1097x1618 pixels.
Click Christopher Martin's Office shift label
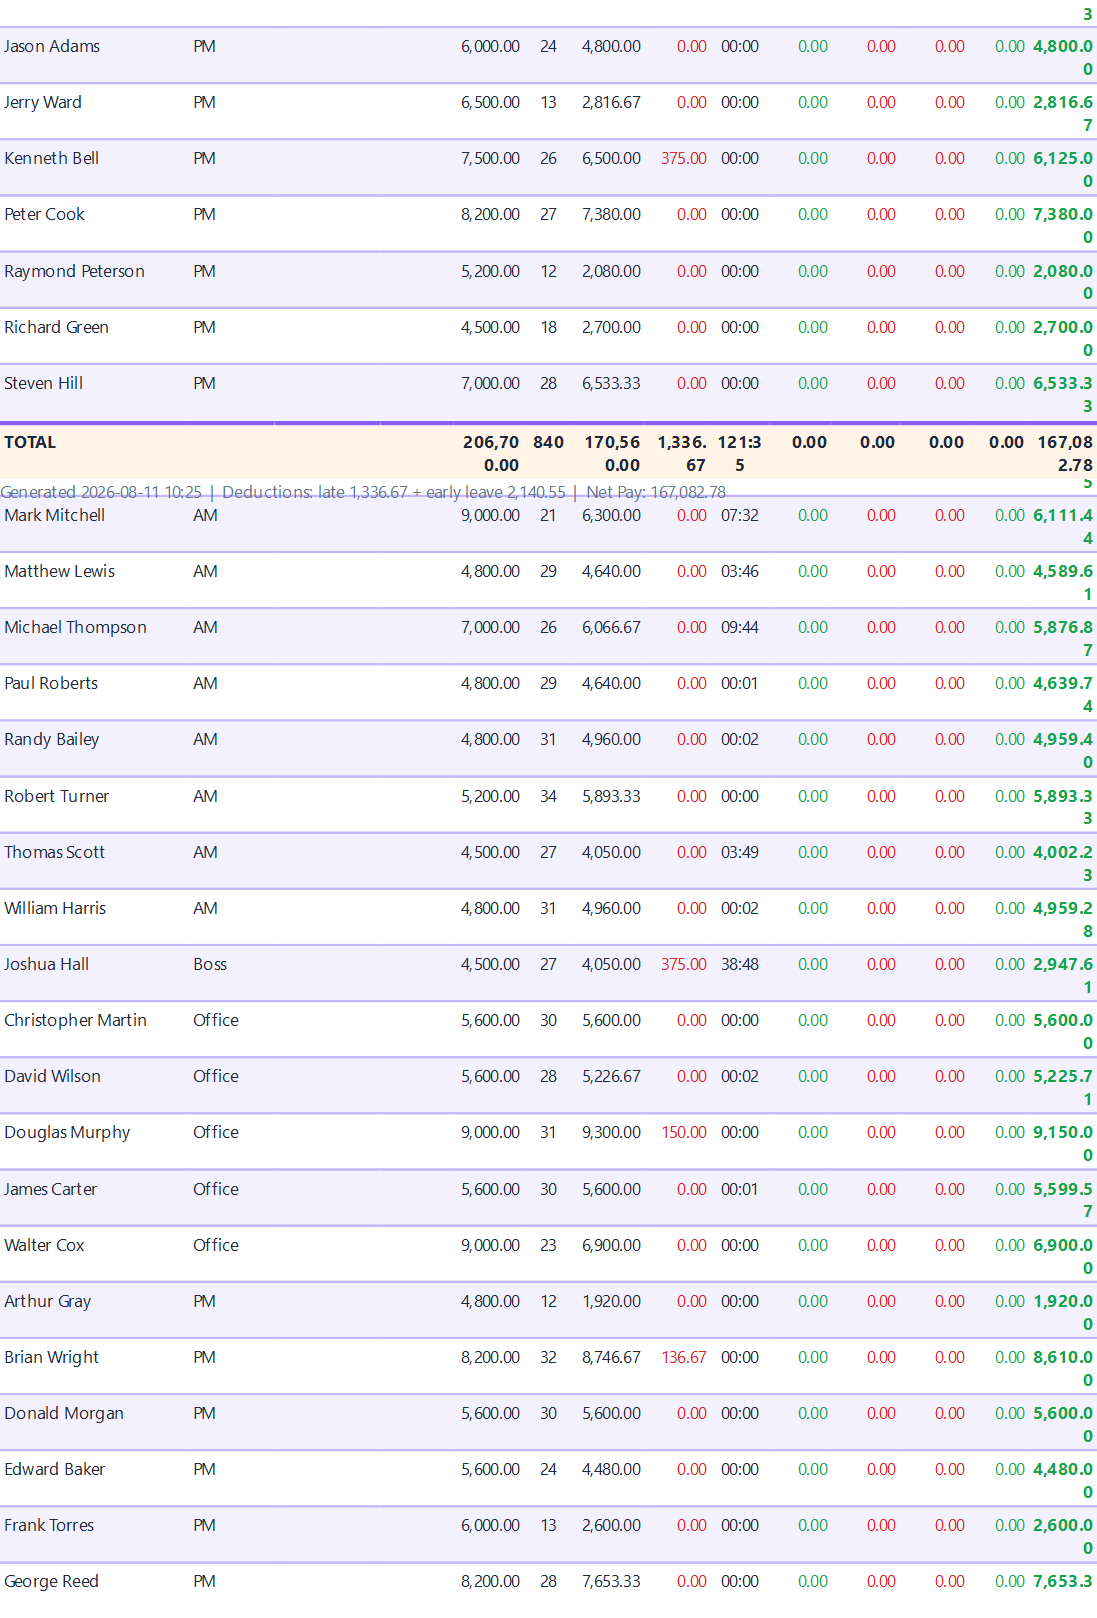216,1020
